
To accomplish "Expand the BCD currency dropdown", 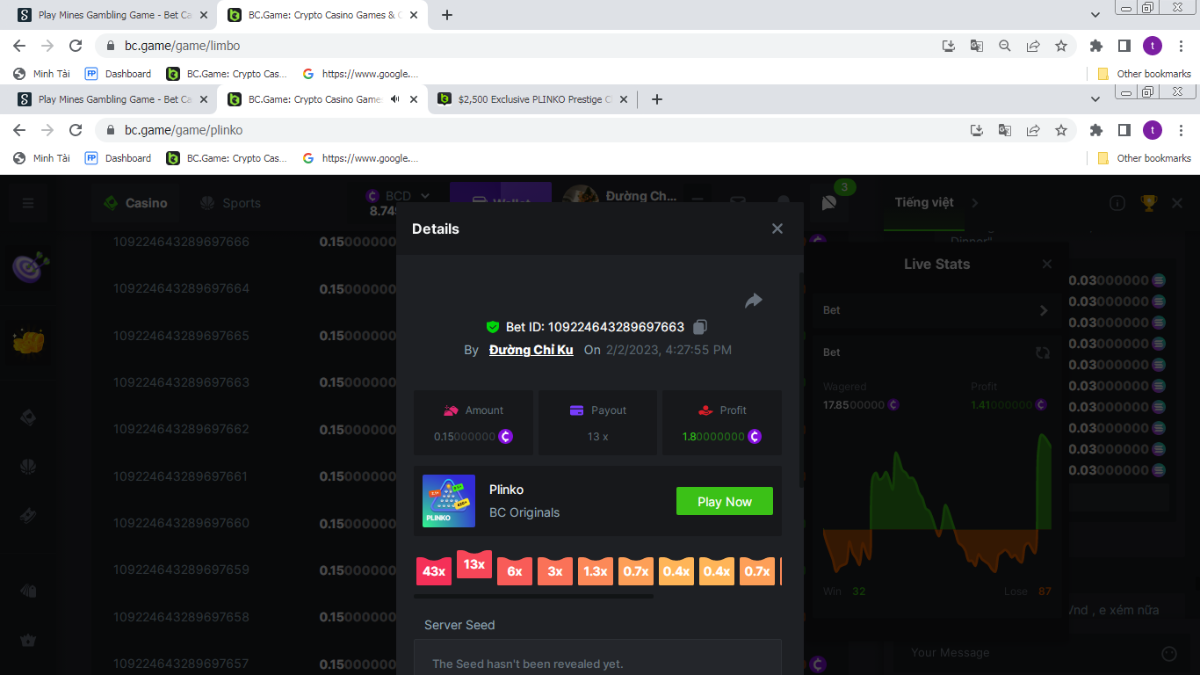I will pos(425,196).
